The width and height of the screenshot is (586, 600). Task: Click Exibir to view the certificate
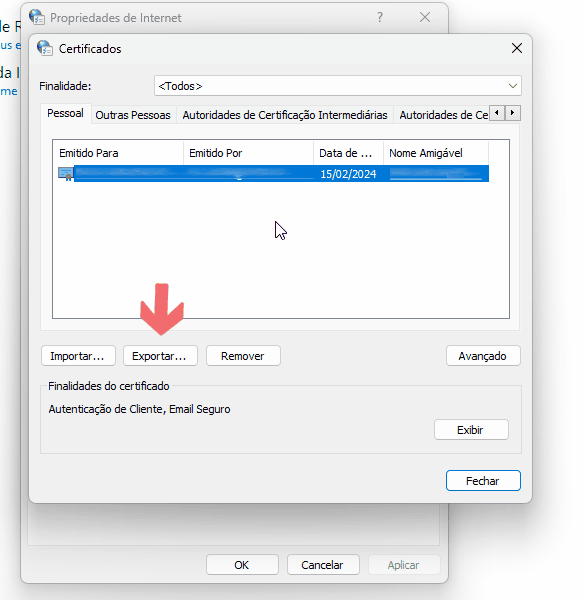pyautogui.click(x=471, y=430)
